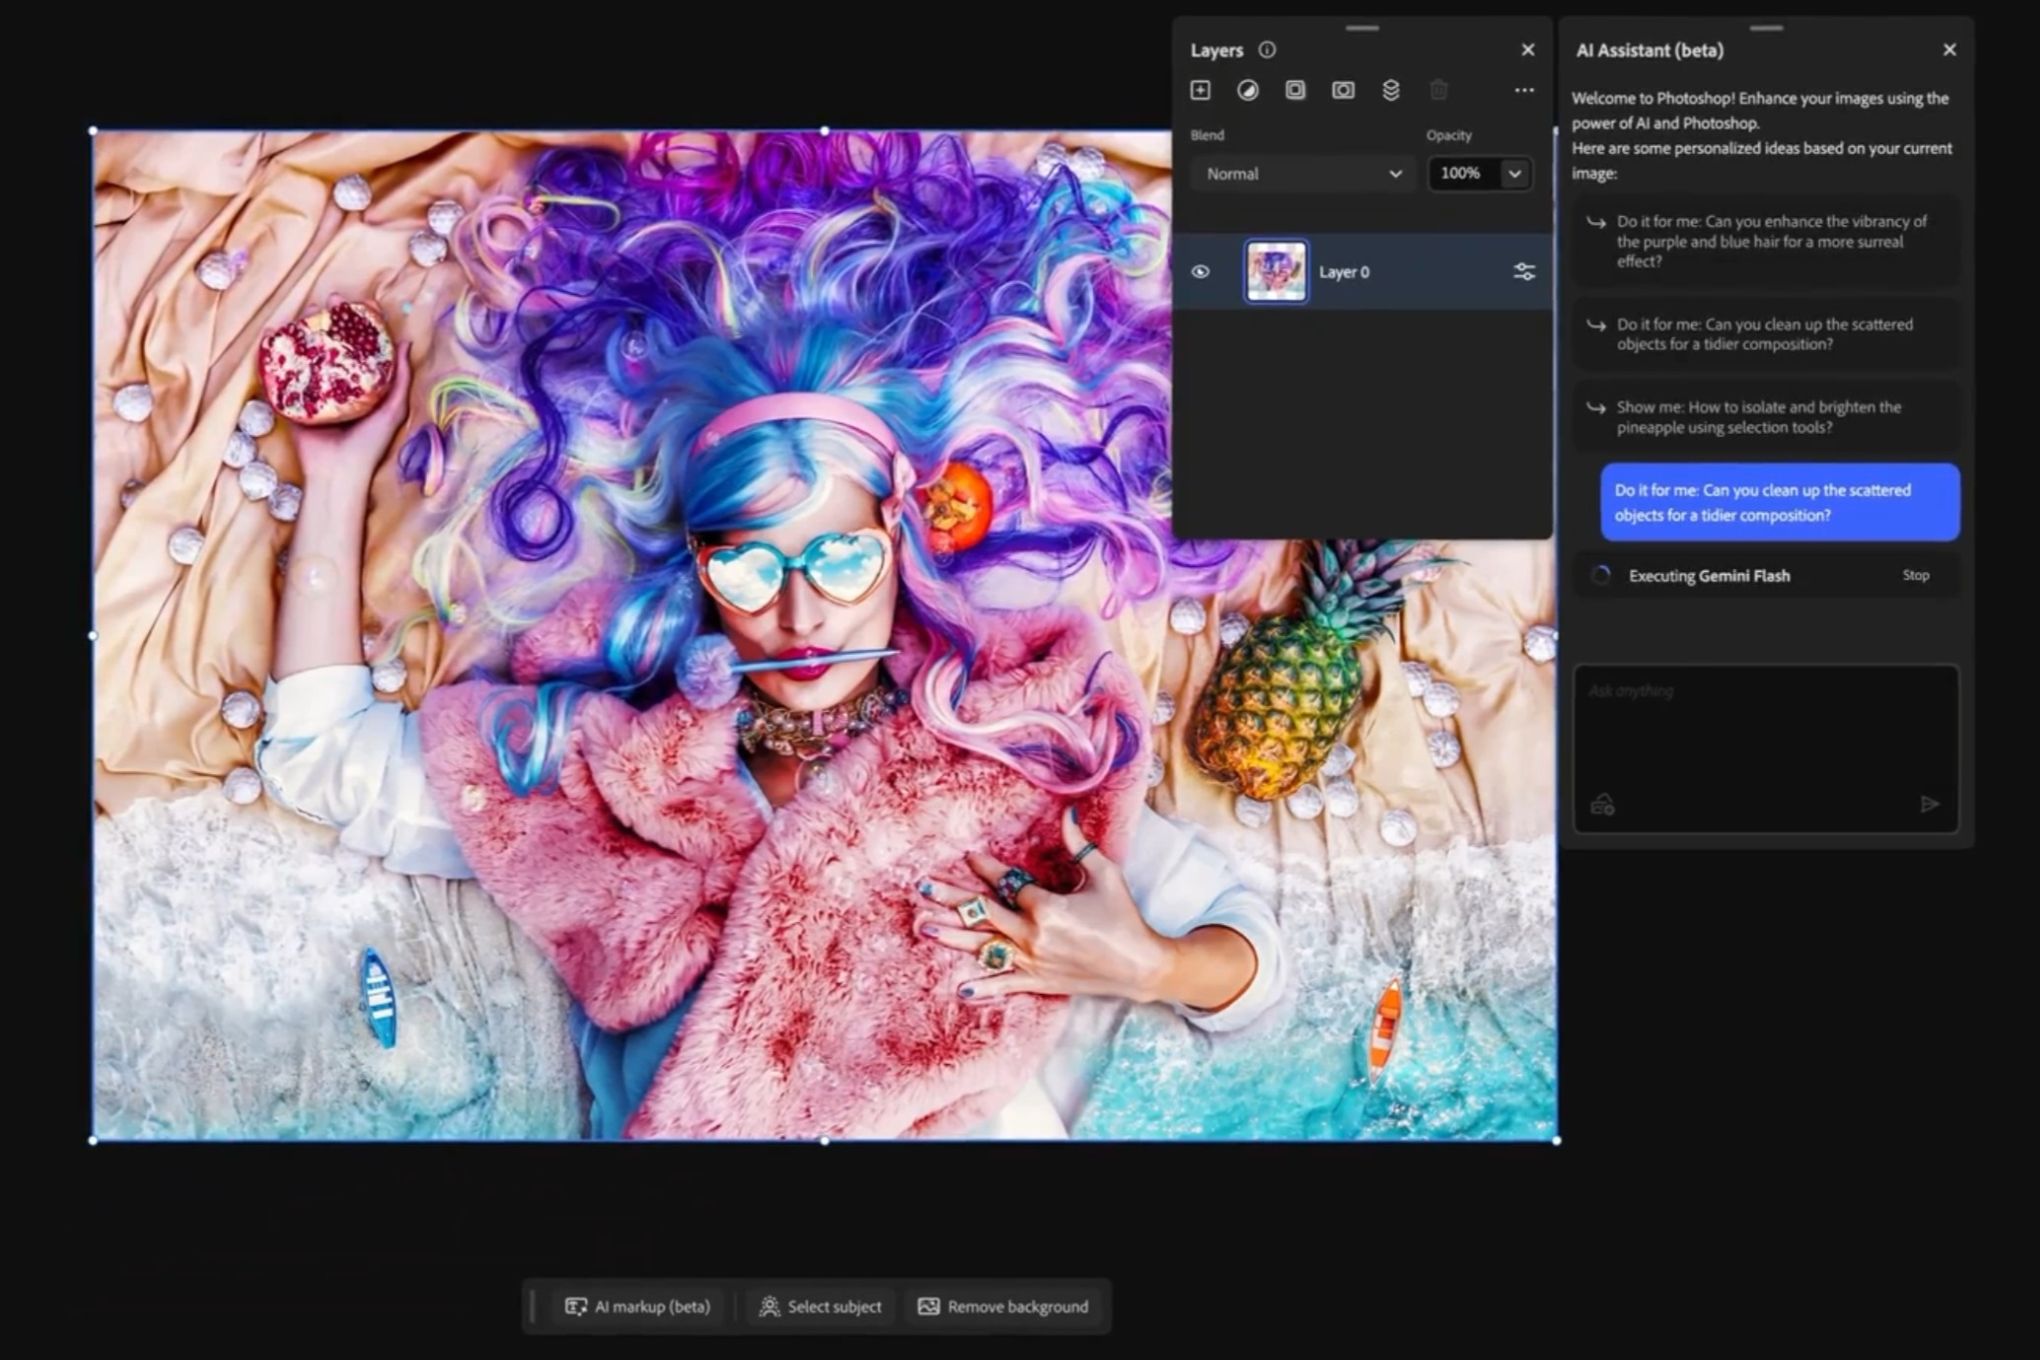This screenshot has height=1360, width=2040.
Task: Click the trash icon in the Layers panel
Action: point(1439,90)
